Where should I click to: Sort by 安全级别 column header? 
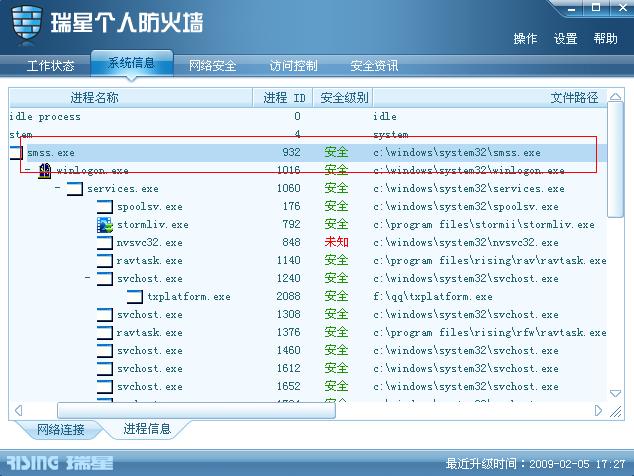tap(343, 98)
